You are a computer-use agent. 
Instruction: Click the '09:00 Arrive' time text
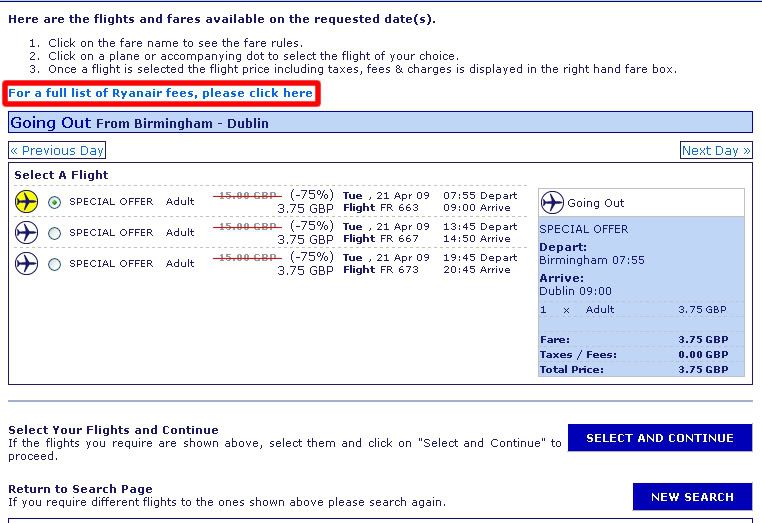[477, 208]
